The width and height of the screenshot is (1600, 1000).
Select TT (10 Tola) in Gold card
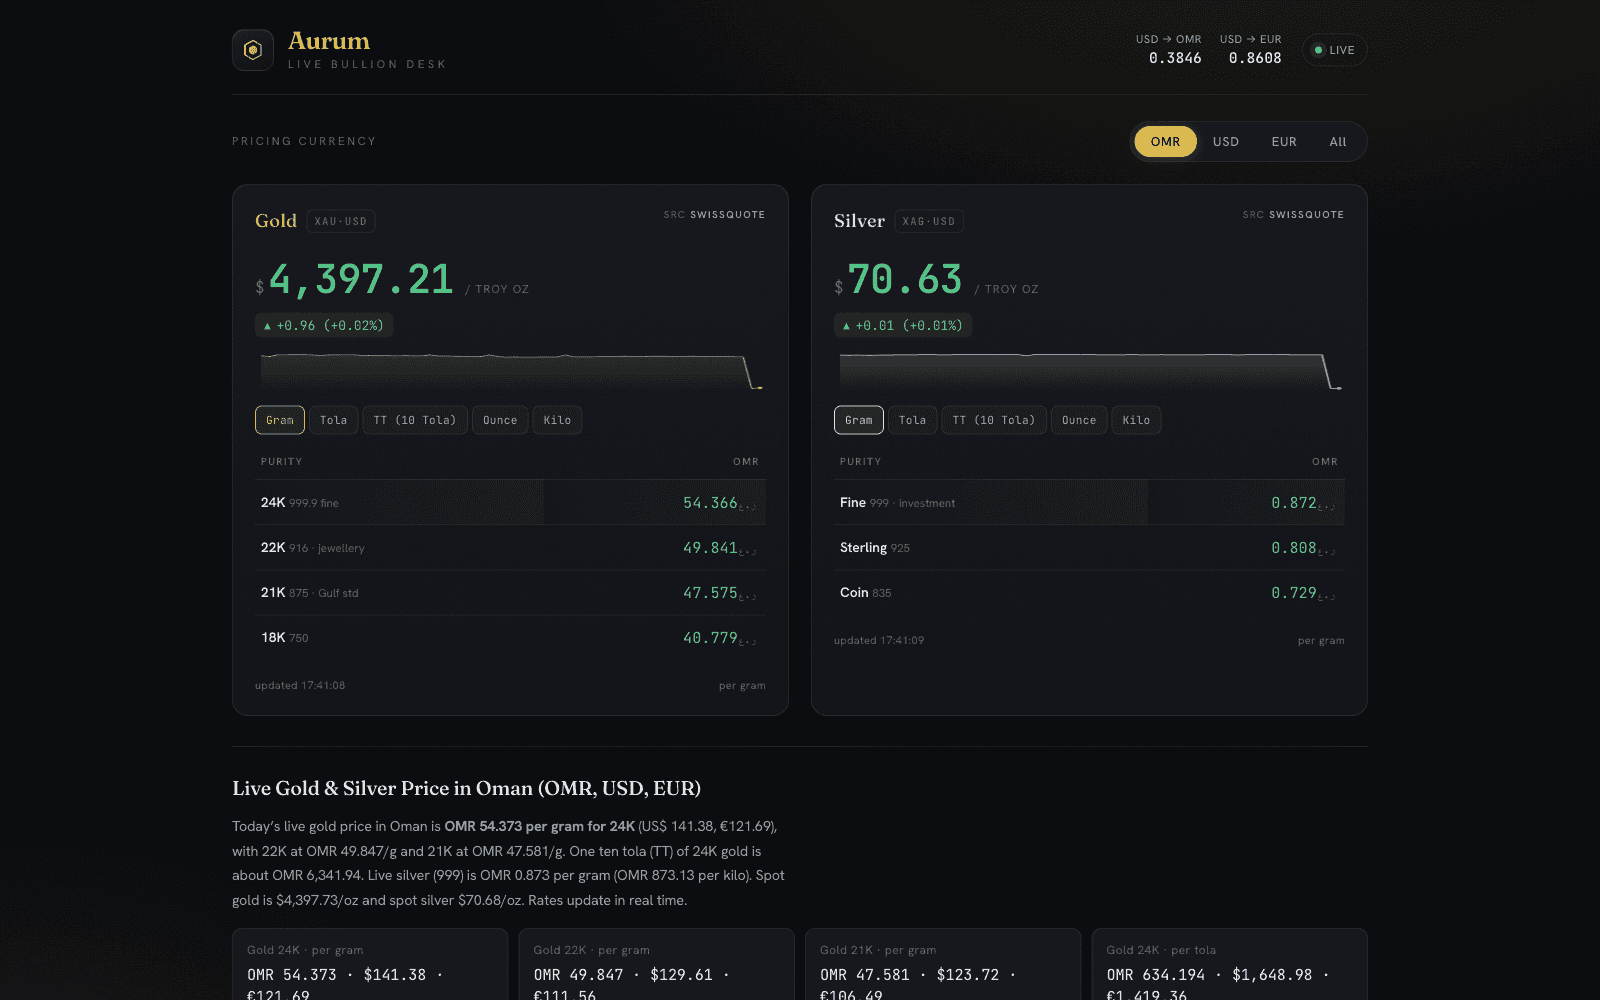tap(415, 420)
